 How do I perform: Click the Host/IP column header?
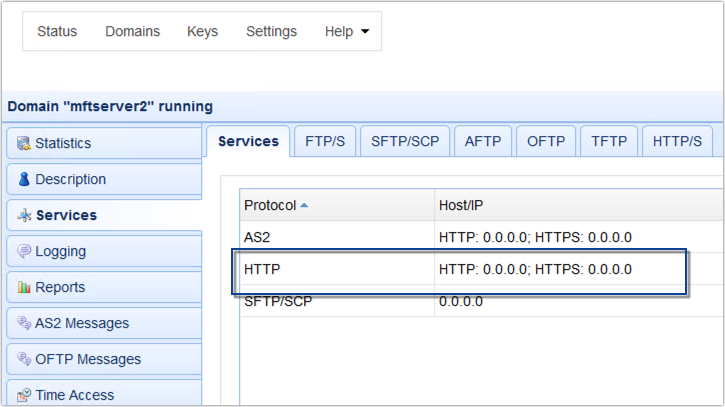click(x=461, y=205)
